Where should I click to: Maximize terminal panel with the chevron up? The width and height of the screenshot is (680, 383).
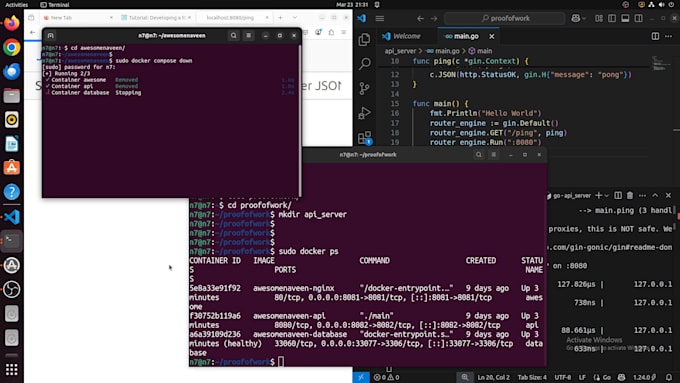coord(655,196)
